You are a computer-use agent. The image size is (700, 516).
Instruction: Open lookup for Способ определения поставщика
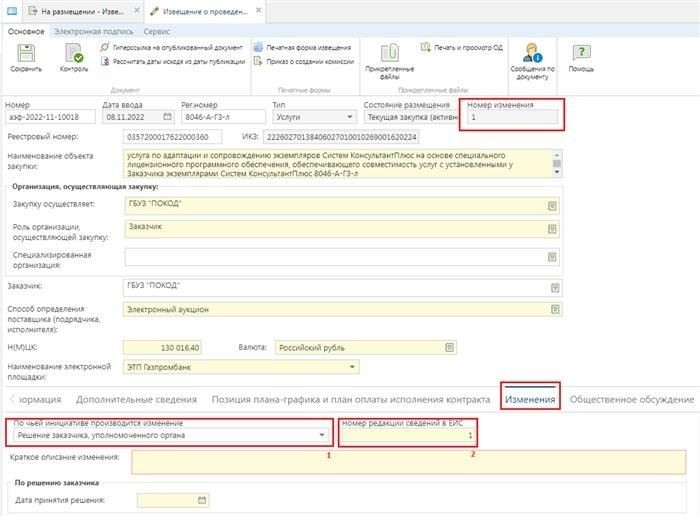(555, 309)
